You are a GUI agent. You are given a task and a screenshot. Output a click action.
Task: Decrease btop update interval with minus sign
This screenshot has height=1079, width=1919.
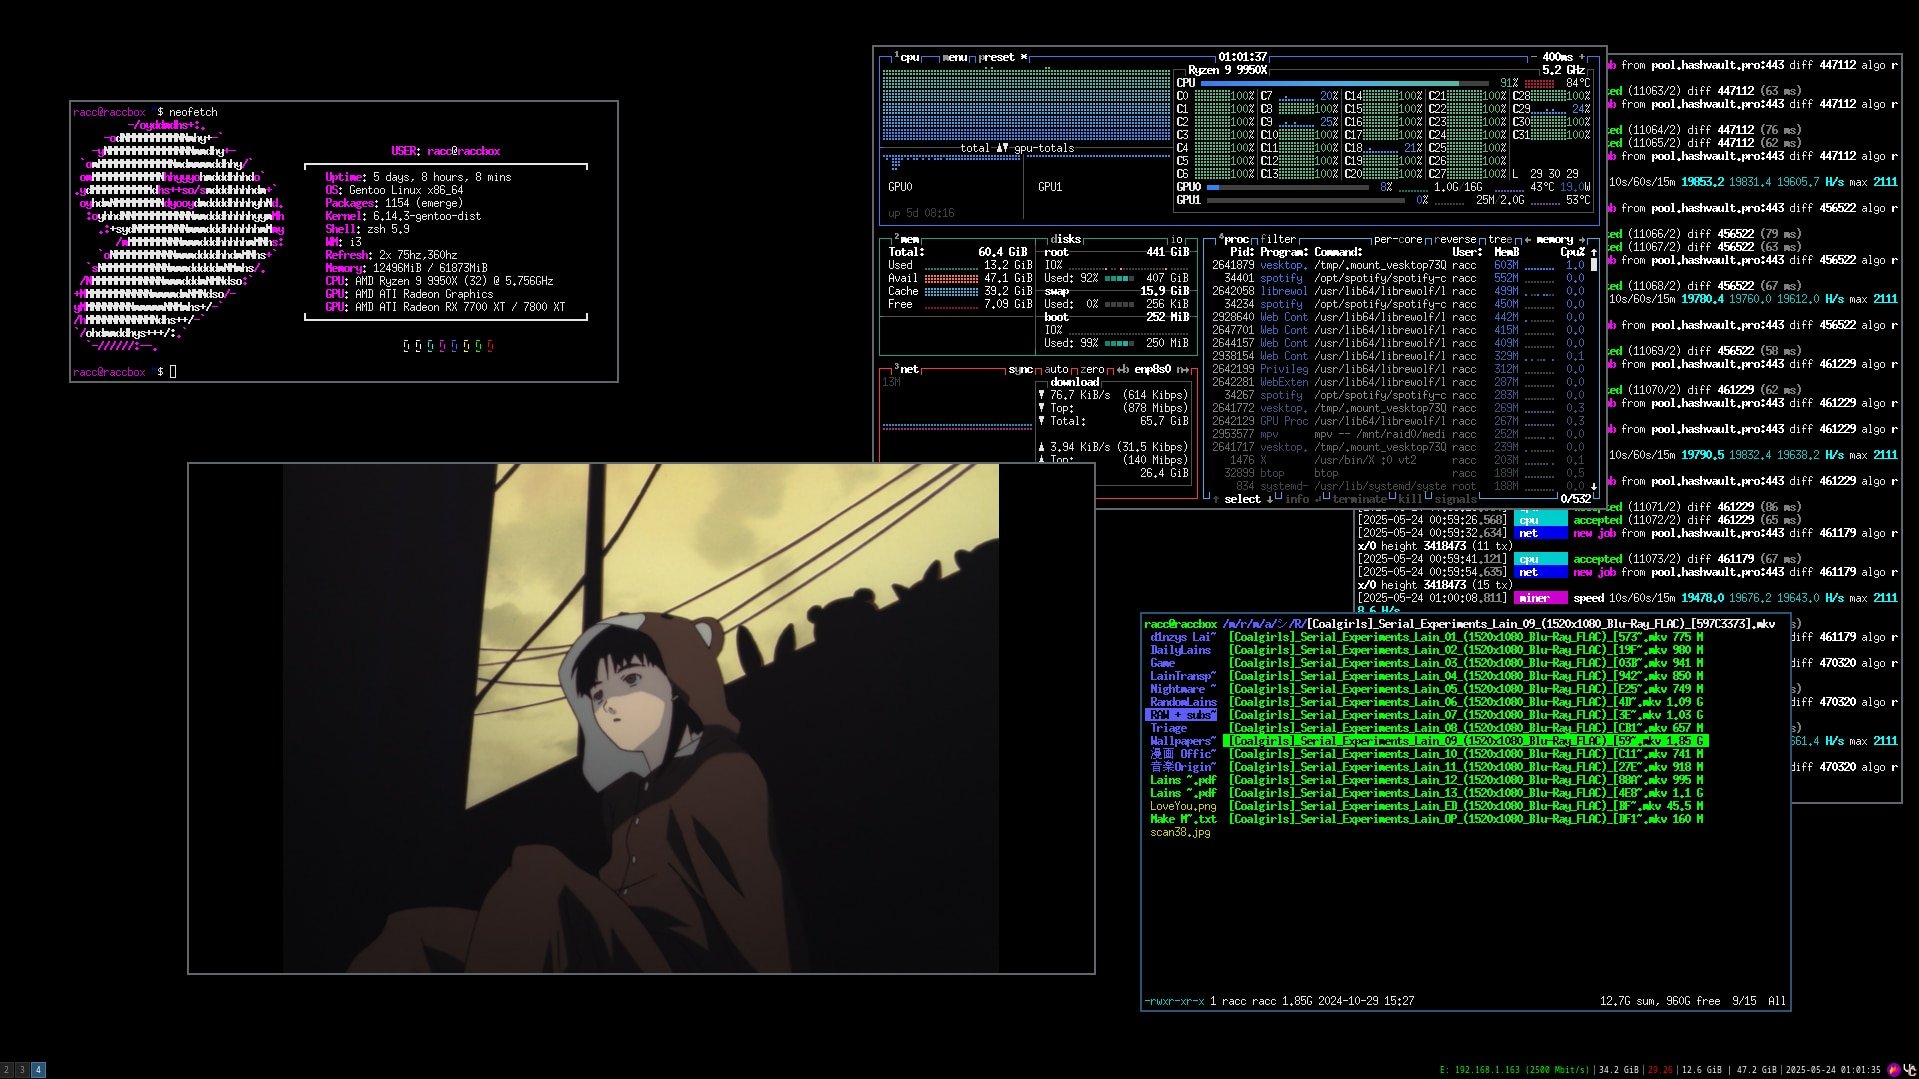click(1534, 57)
